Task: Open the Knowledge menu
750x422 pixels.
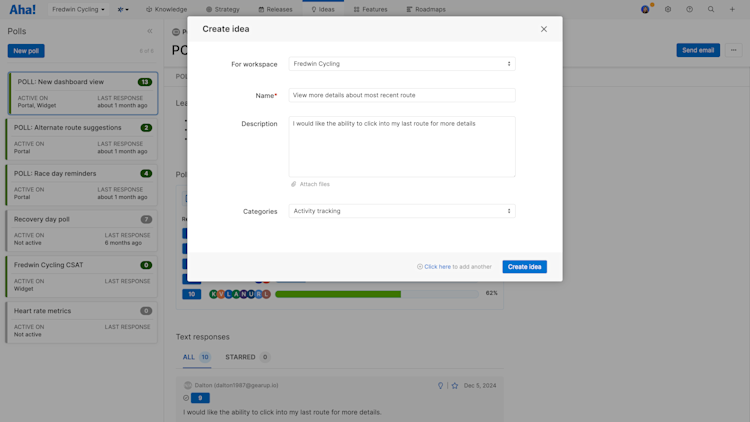Action: (x=166, y=10)
